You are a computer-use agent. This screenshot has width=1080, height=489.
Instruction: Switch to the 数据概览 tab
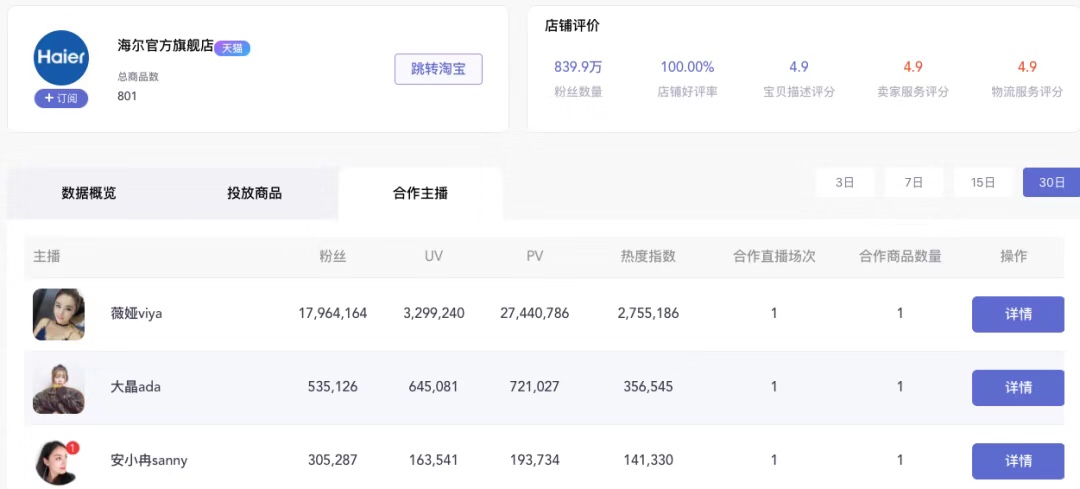pyautogui.click(x=89, y=194)
